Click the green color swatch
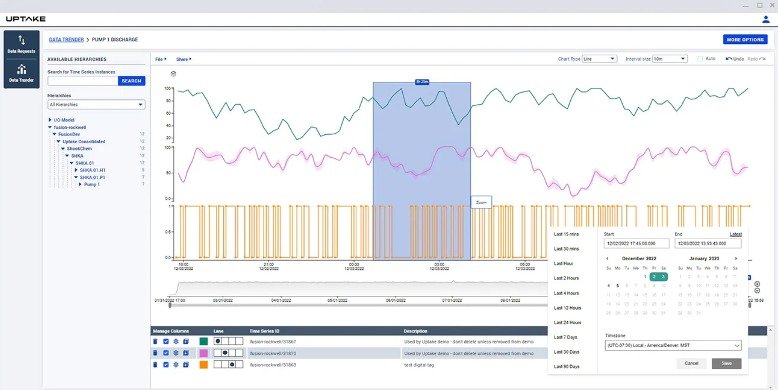Viewport: 778px width, 390px height. pyautogui.click(x=203, y=341)
